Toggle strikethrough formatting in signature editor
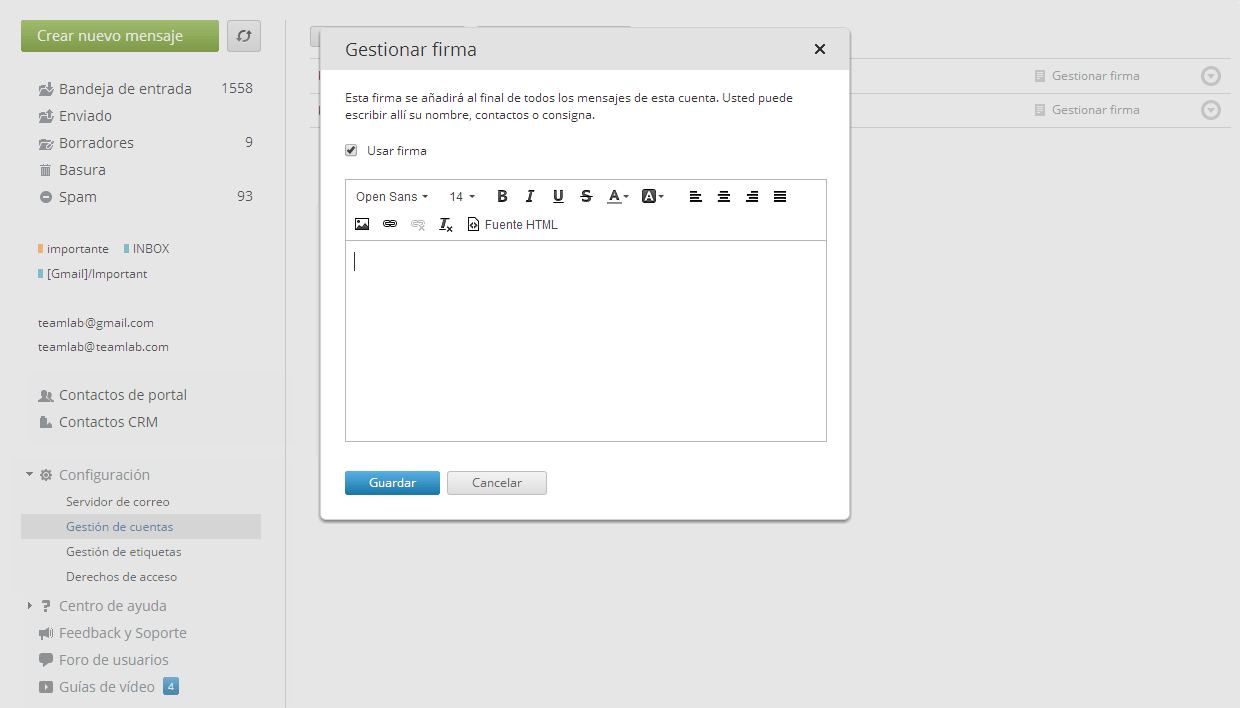1240x708 pixels. pos(586,196)
